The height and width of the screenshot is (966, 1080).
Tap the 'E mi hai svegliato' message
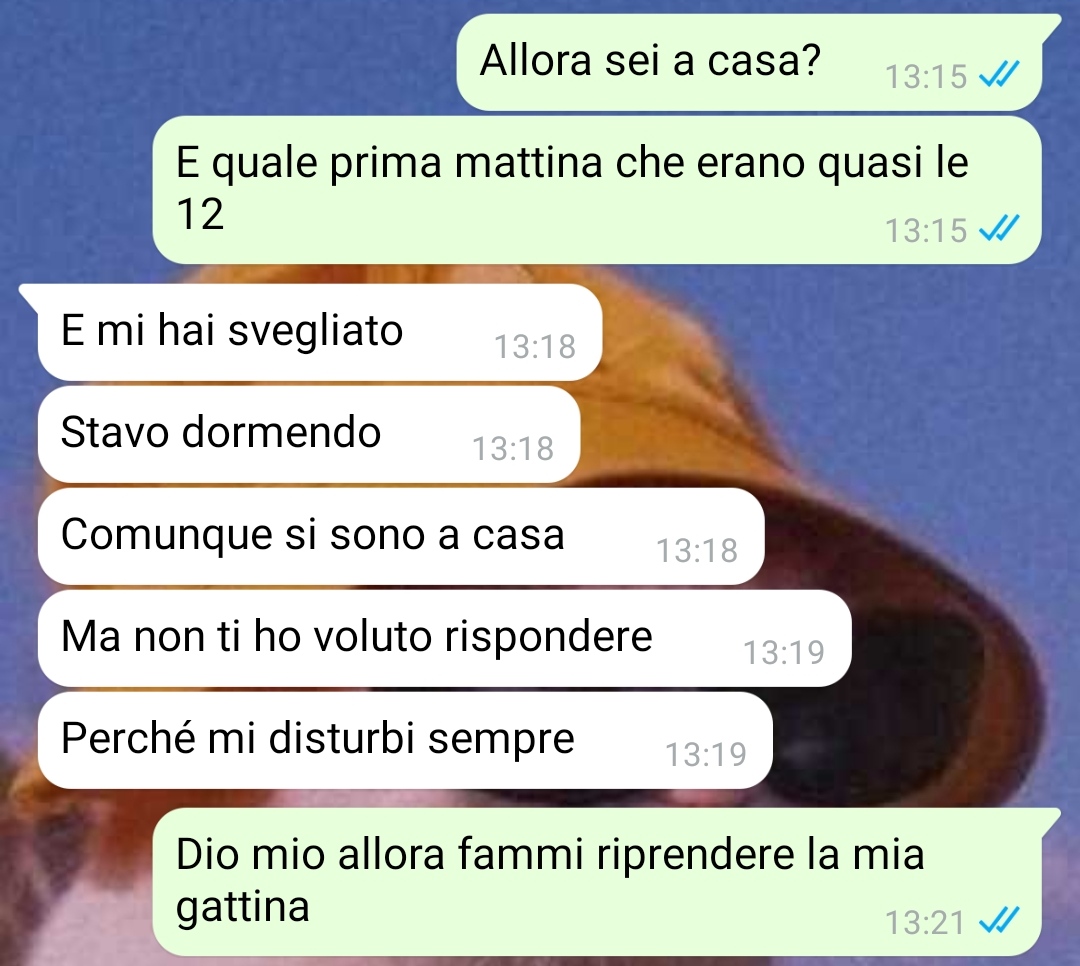point(320,332)
